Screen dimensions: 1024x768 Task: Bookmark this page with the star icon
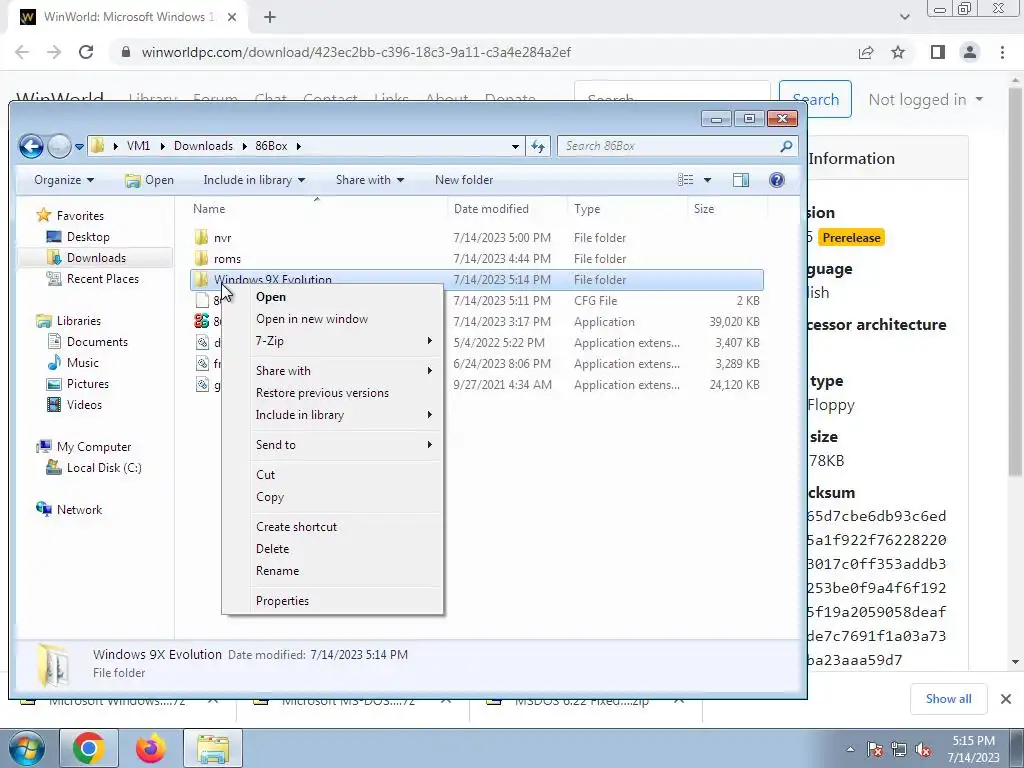pos(898,52)
